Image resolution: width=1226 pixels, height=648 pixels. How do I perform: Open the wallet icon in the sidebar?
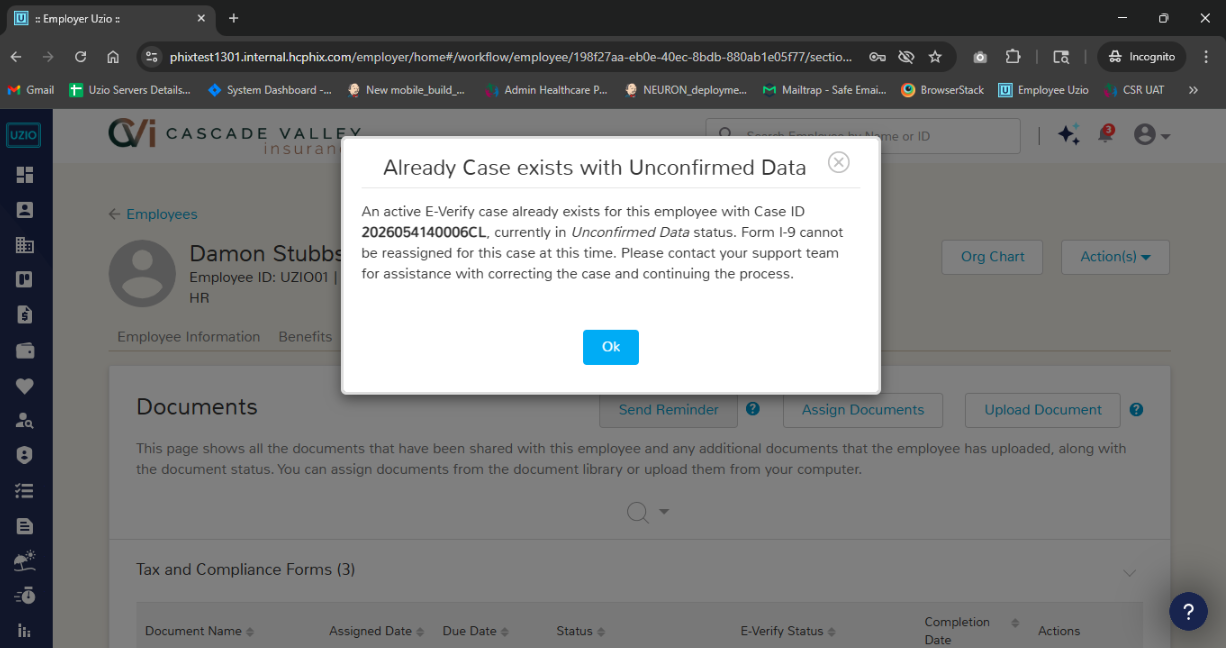pos(25,350)
